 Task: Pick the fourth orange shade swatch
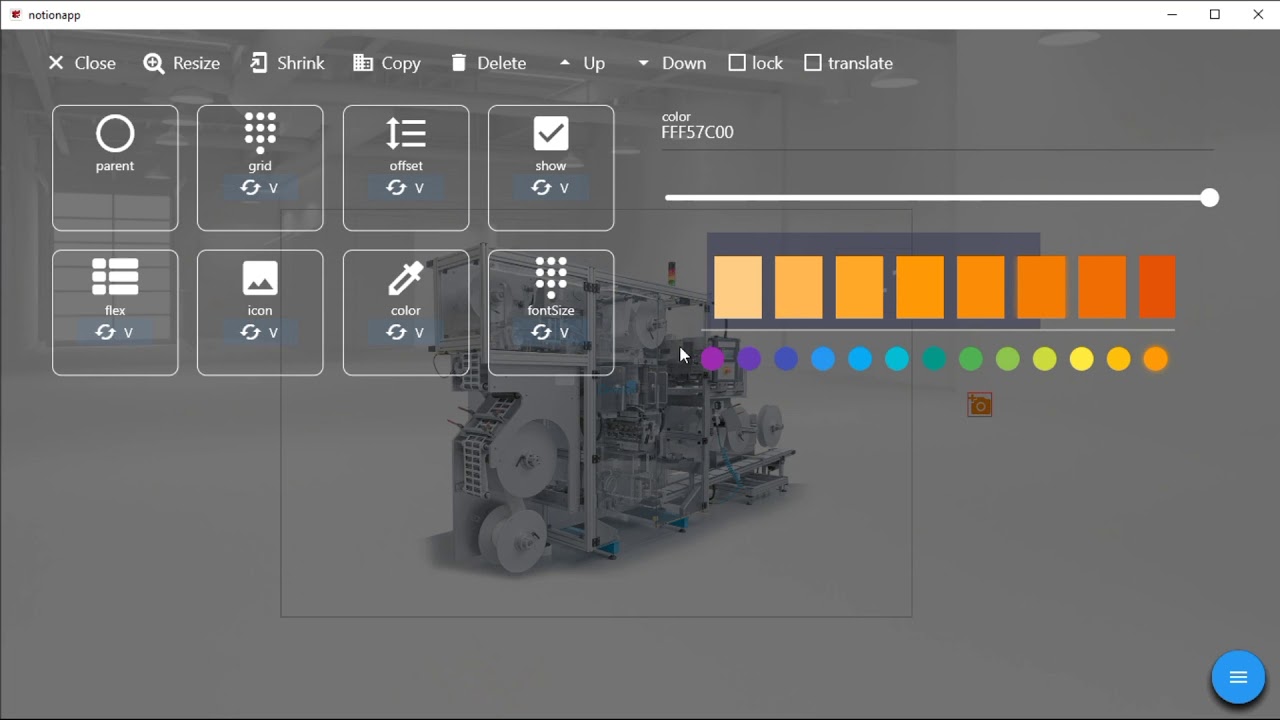(x=920, y=288)
